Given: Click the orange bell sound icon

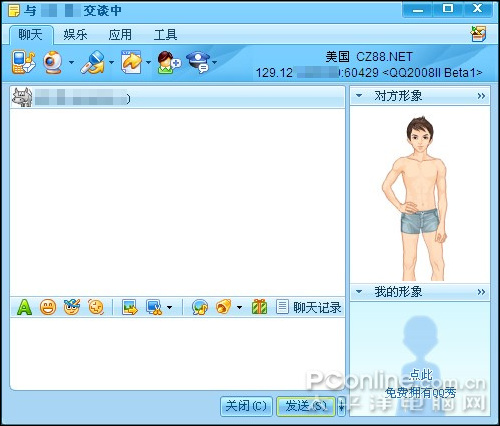Looking at the screenshot, I should tap(224, 307).
